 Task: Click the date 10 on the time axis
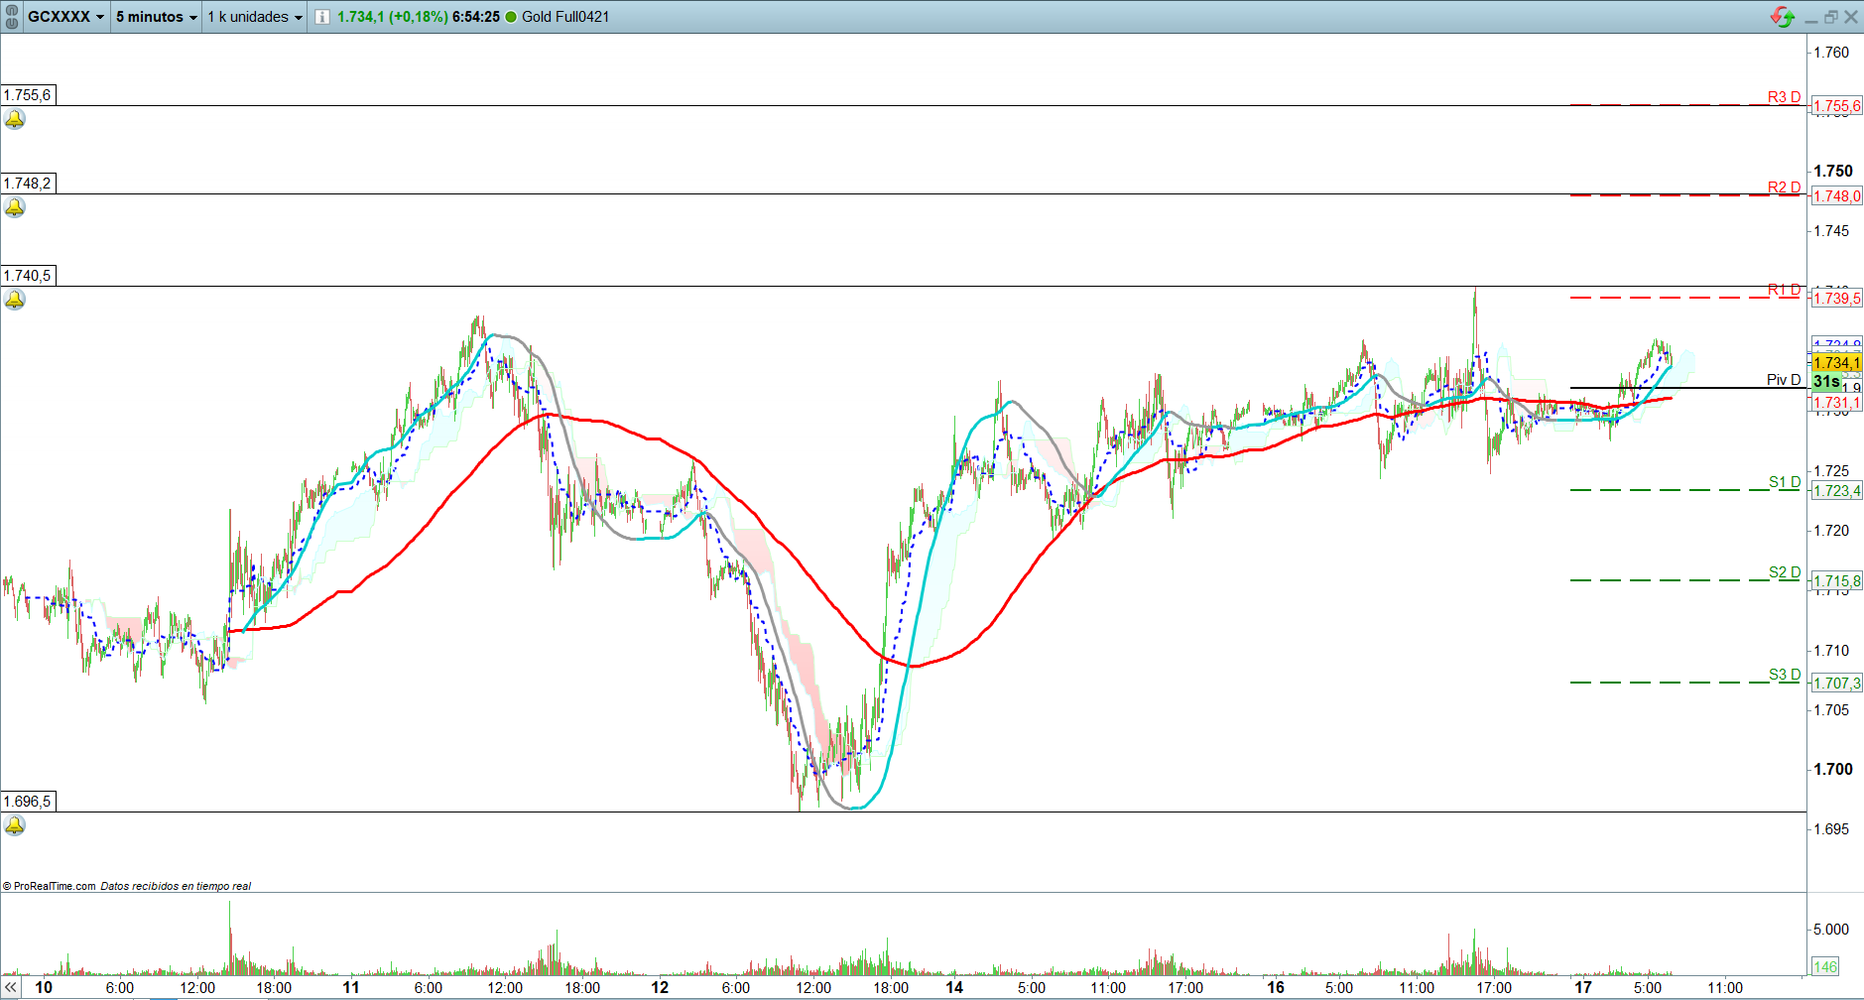click(x=43, y=988)
